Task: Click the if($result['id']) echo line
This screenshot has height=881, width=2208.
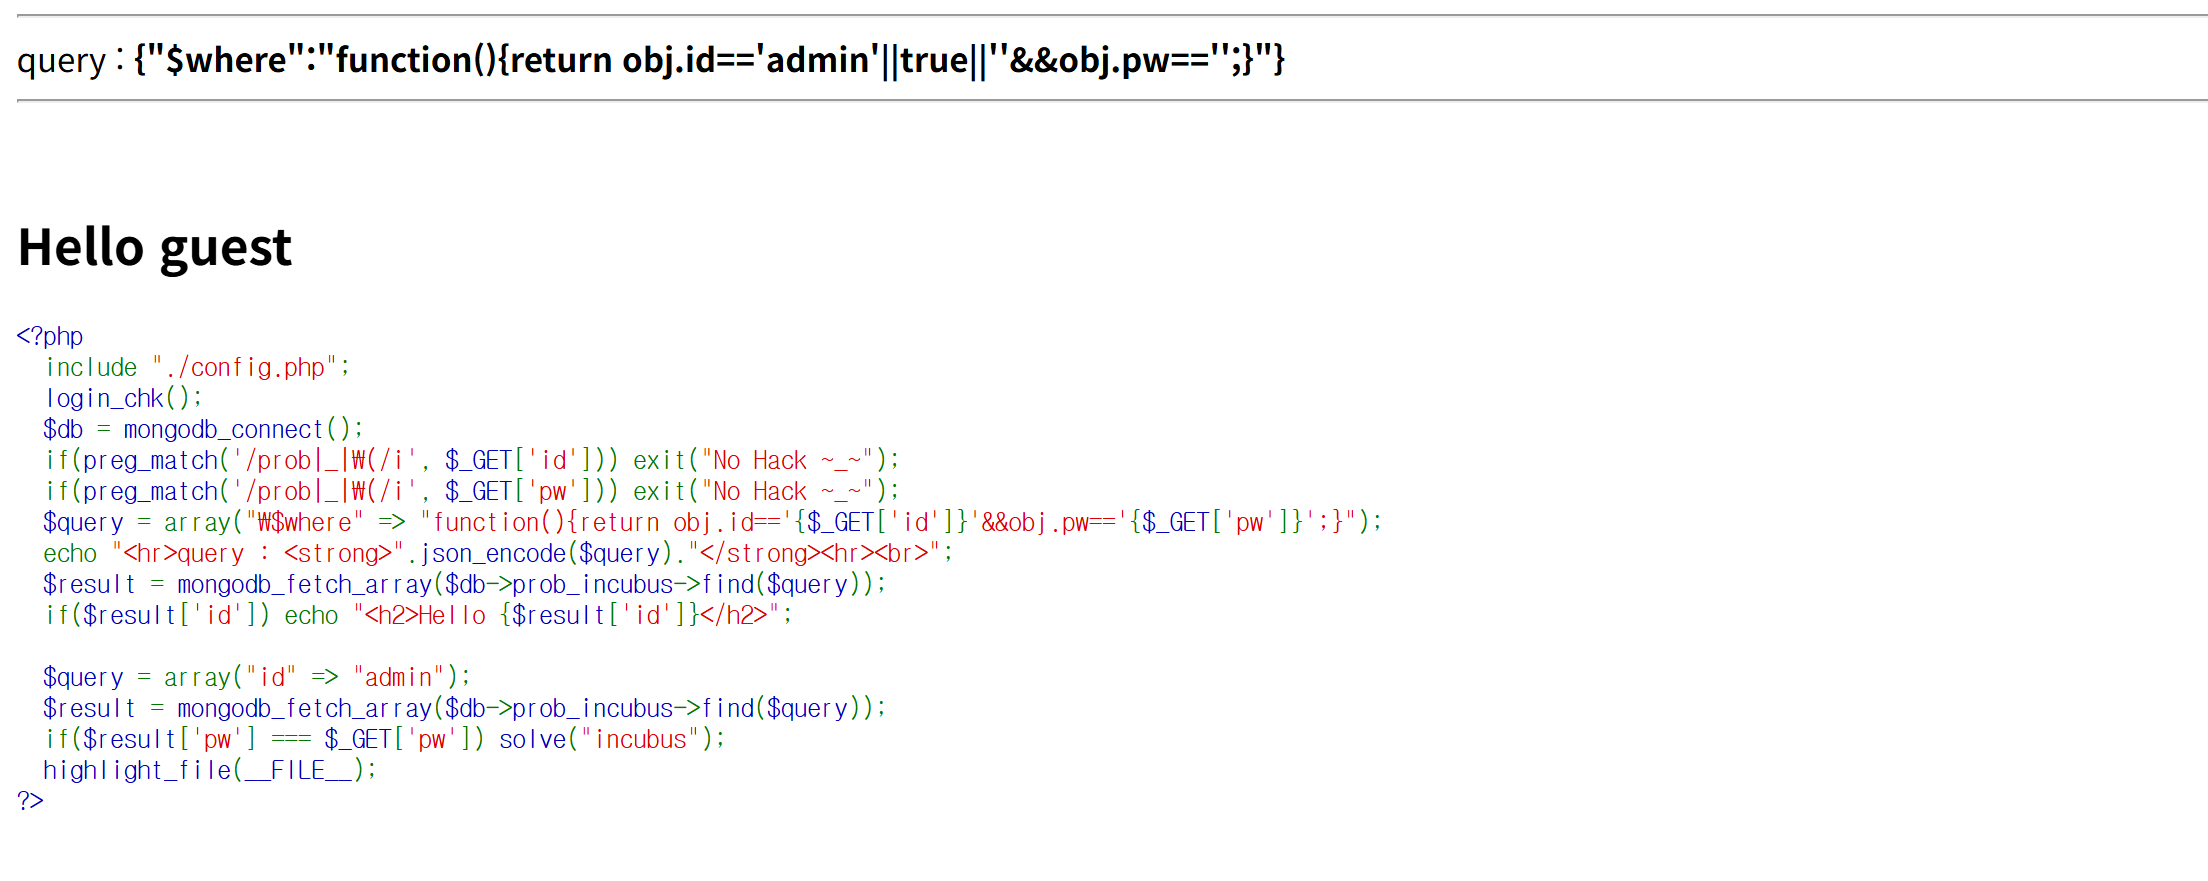Action: pyautogui.click(x=417, y=616)
